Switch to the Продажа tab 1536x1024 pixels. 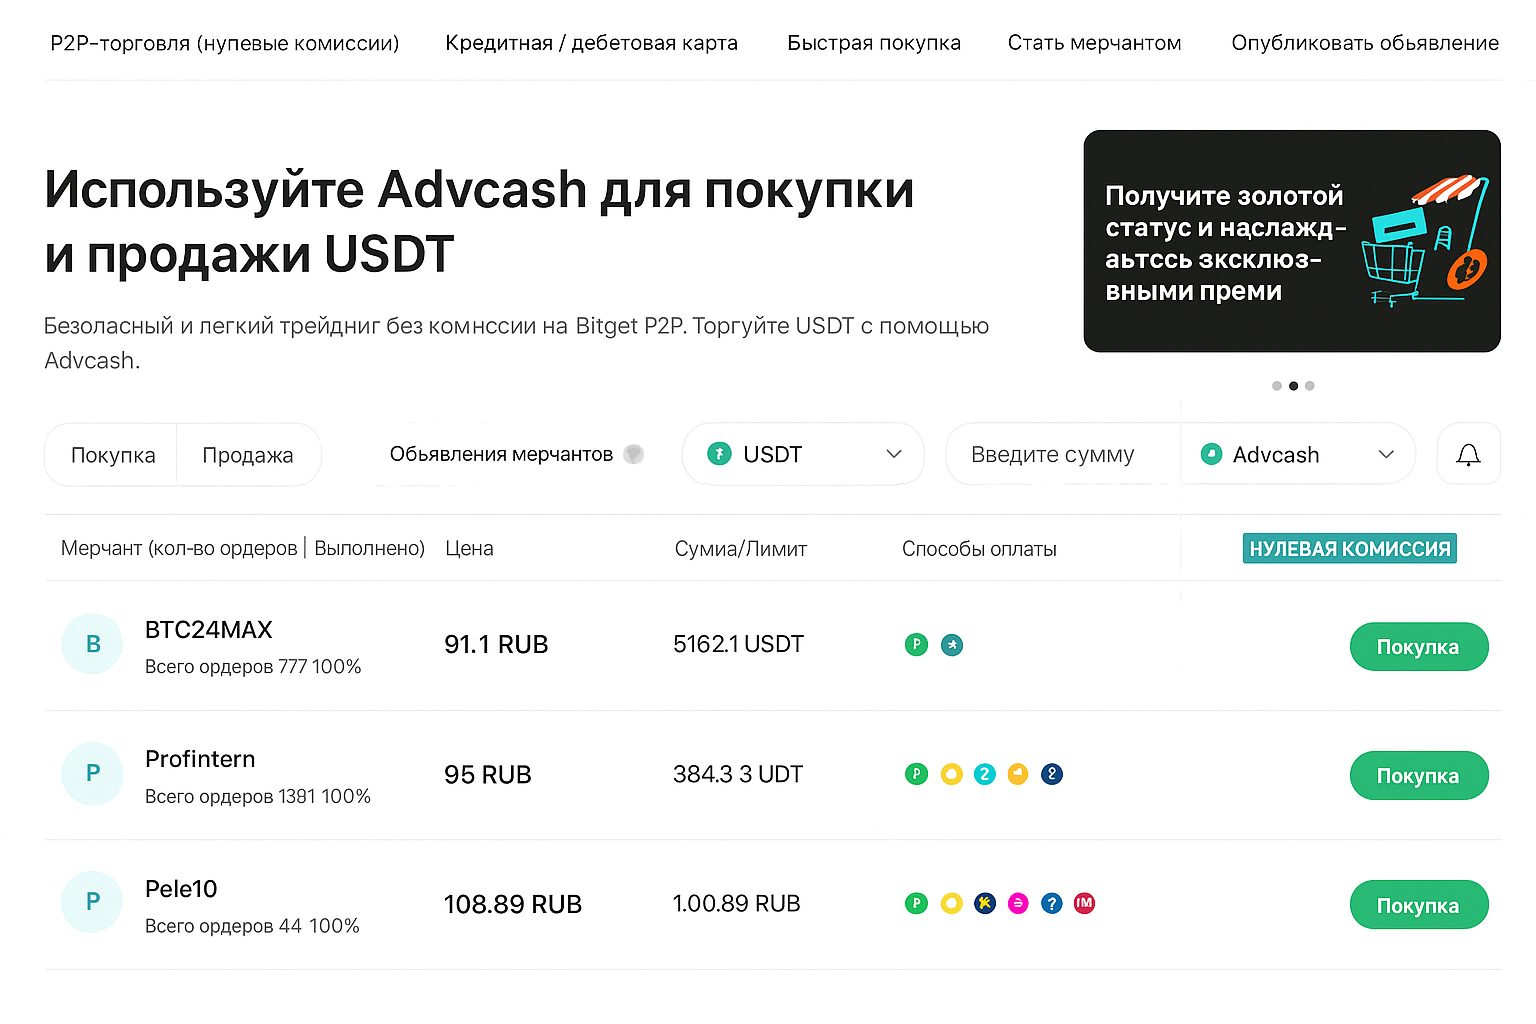click(248, 455)
